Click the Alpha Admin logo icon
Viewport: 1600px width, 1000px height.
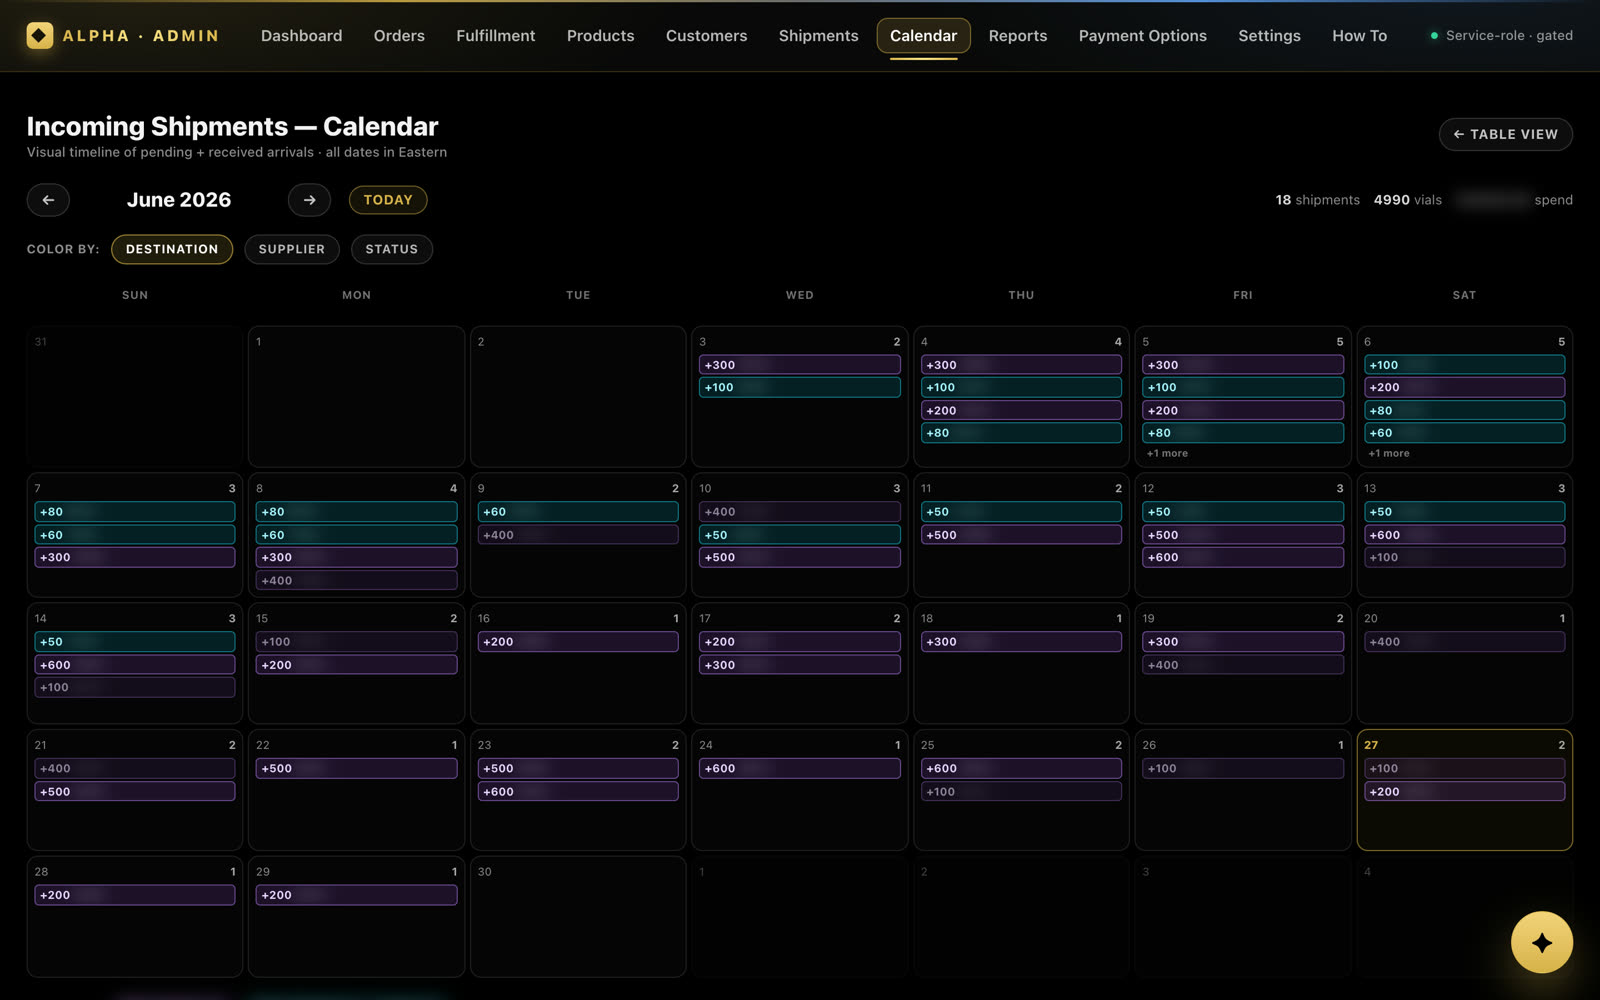39,36
